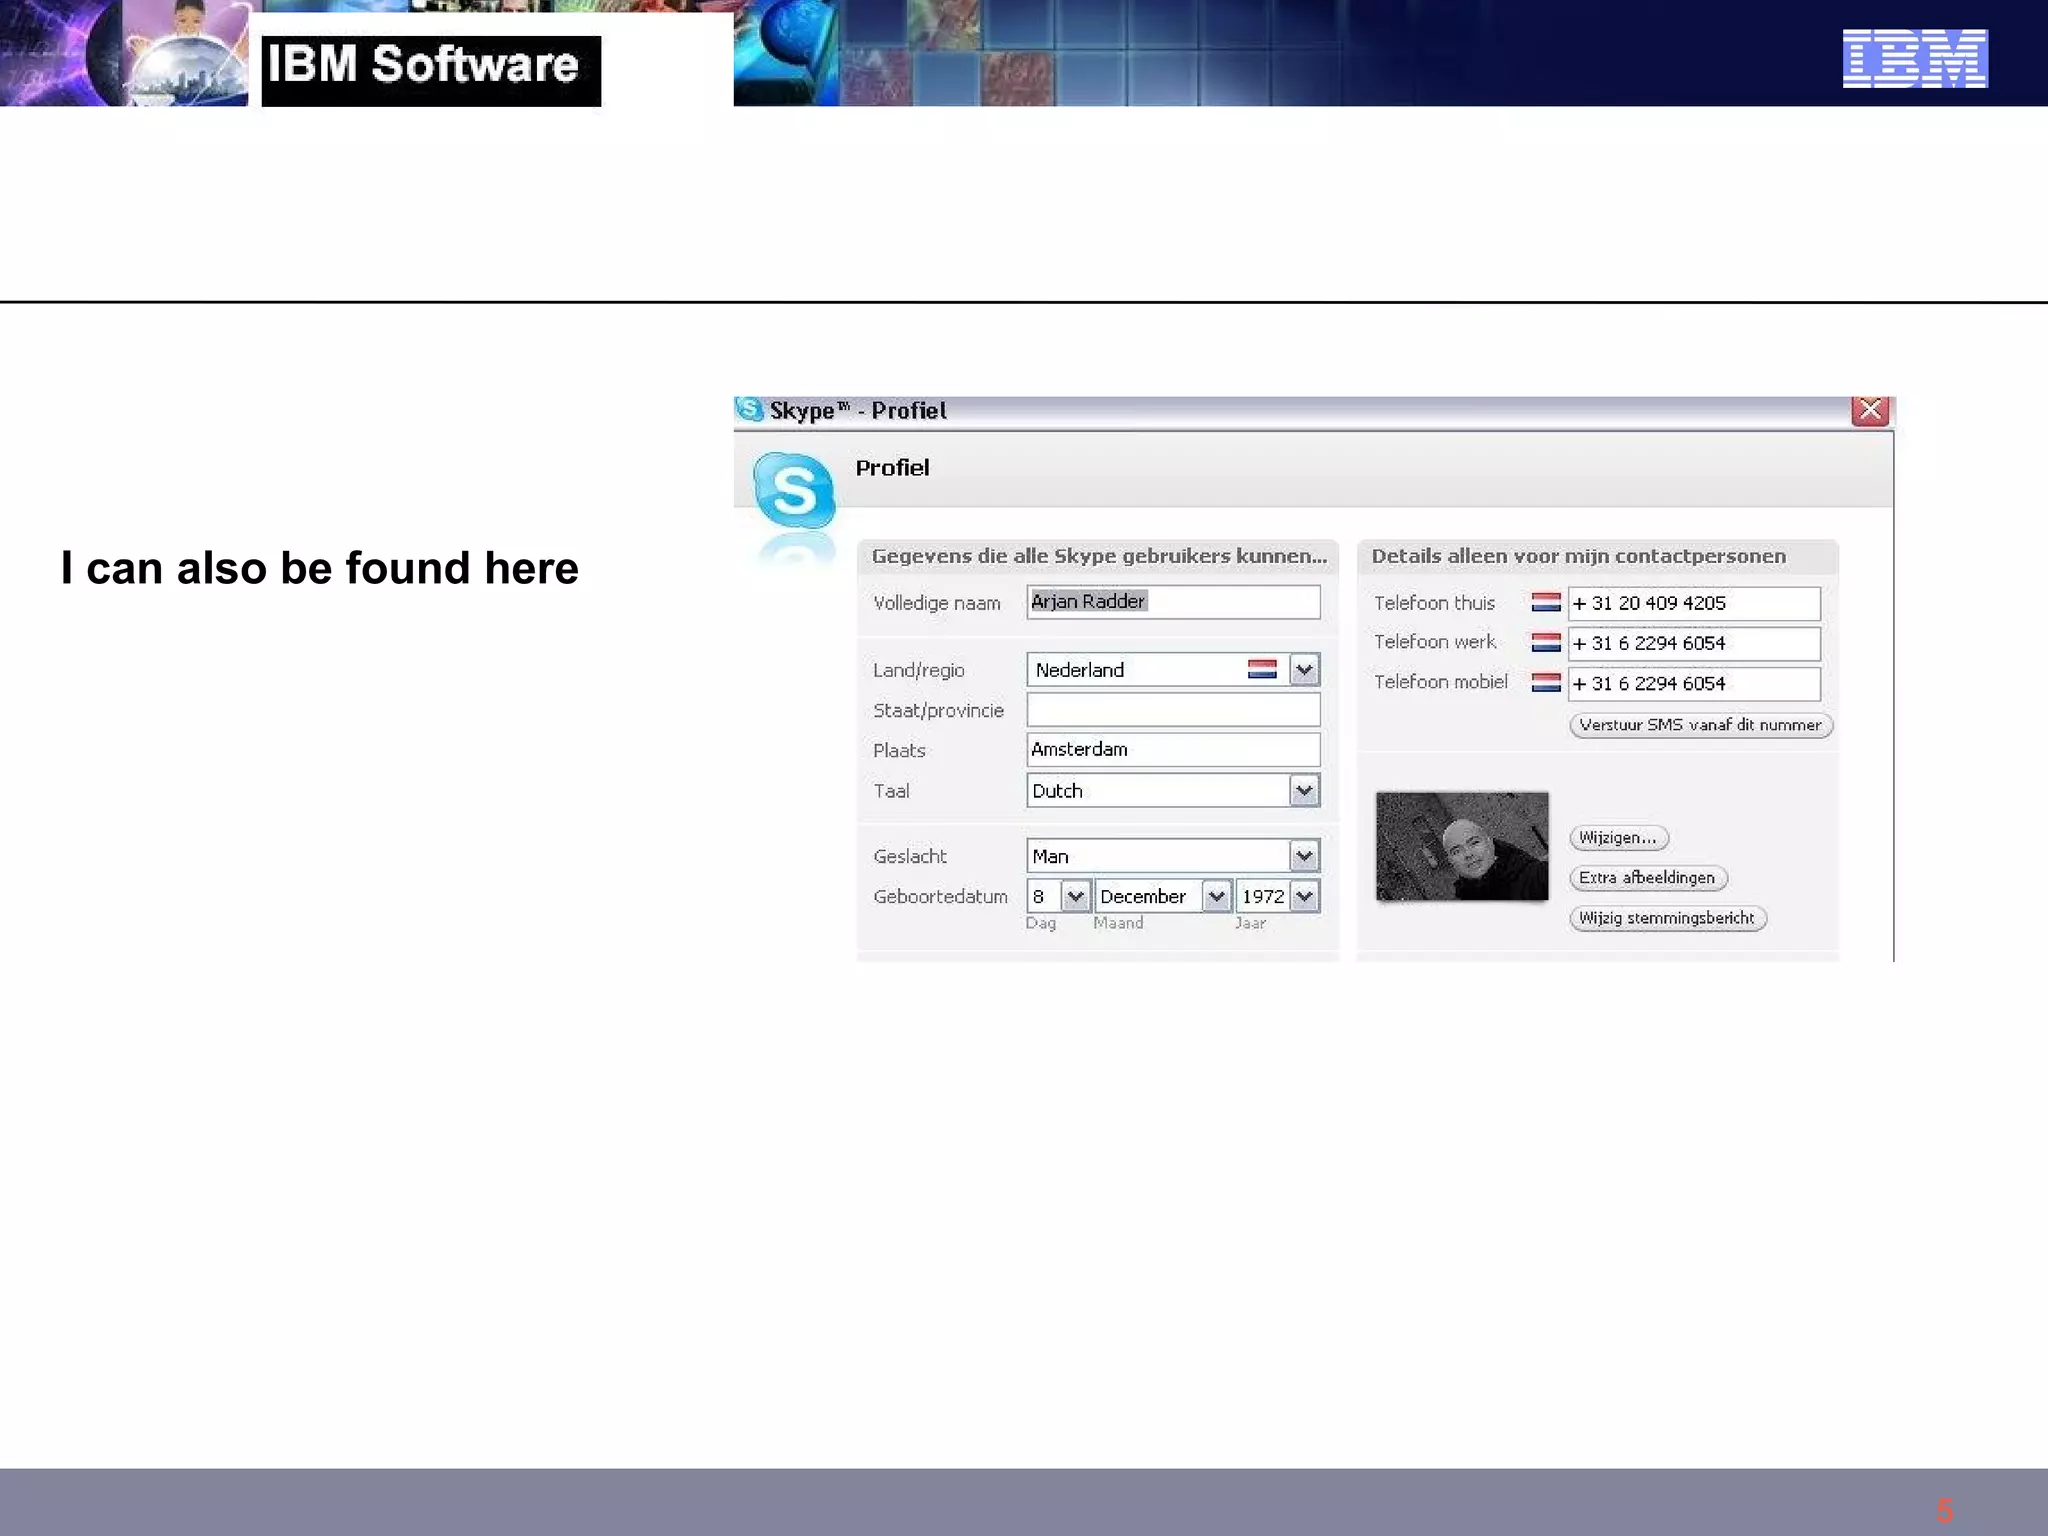Screen dimensions: 2048x1536
Task: Open the birth day dropdown showing 8
Action: tap(1076, 896)
